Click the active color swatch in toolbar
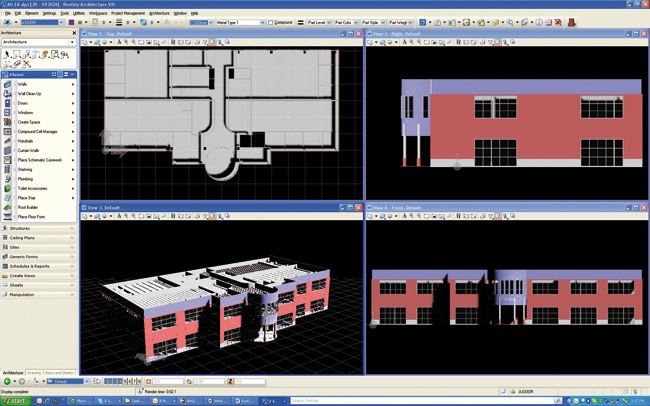 [x=72, y=22]
